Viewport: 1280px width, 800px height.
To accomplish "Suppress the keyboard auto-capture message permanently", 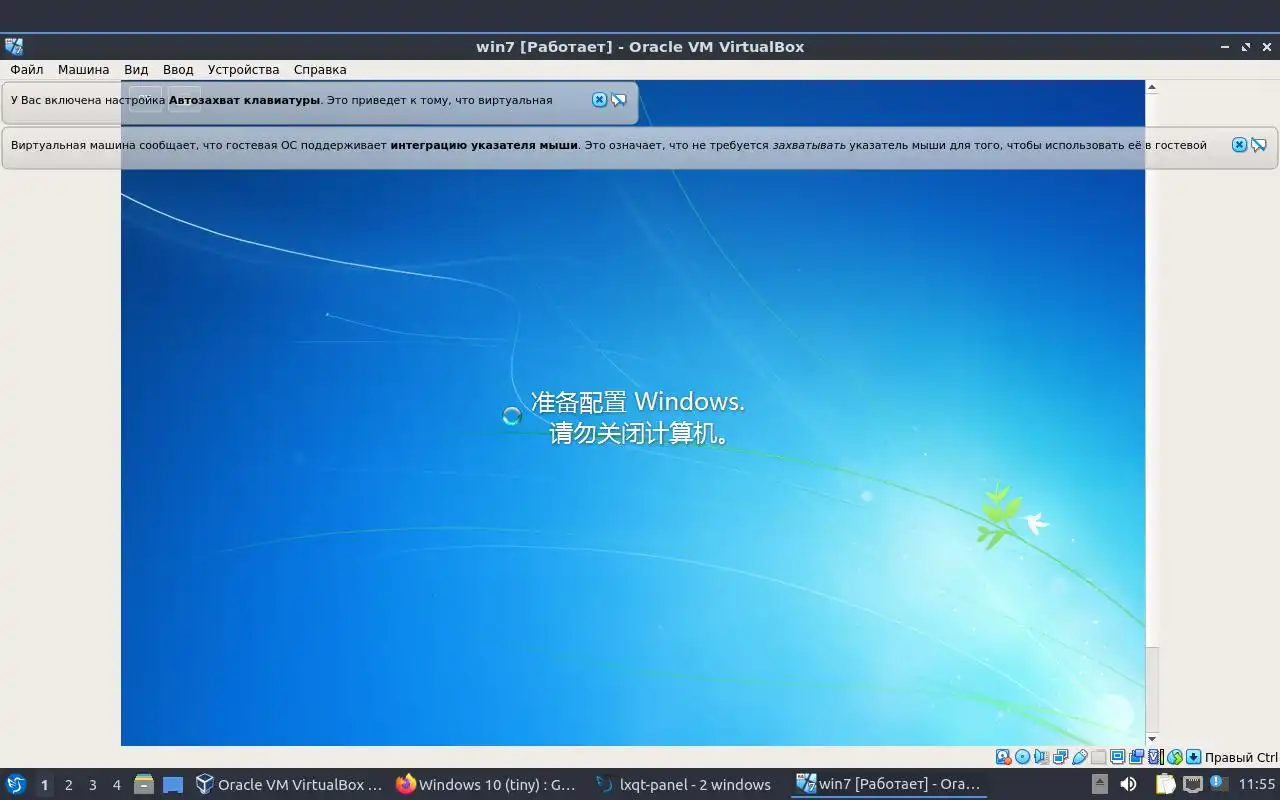I will tap(618, 100).
